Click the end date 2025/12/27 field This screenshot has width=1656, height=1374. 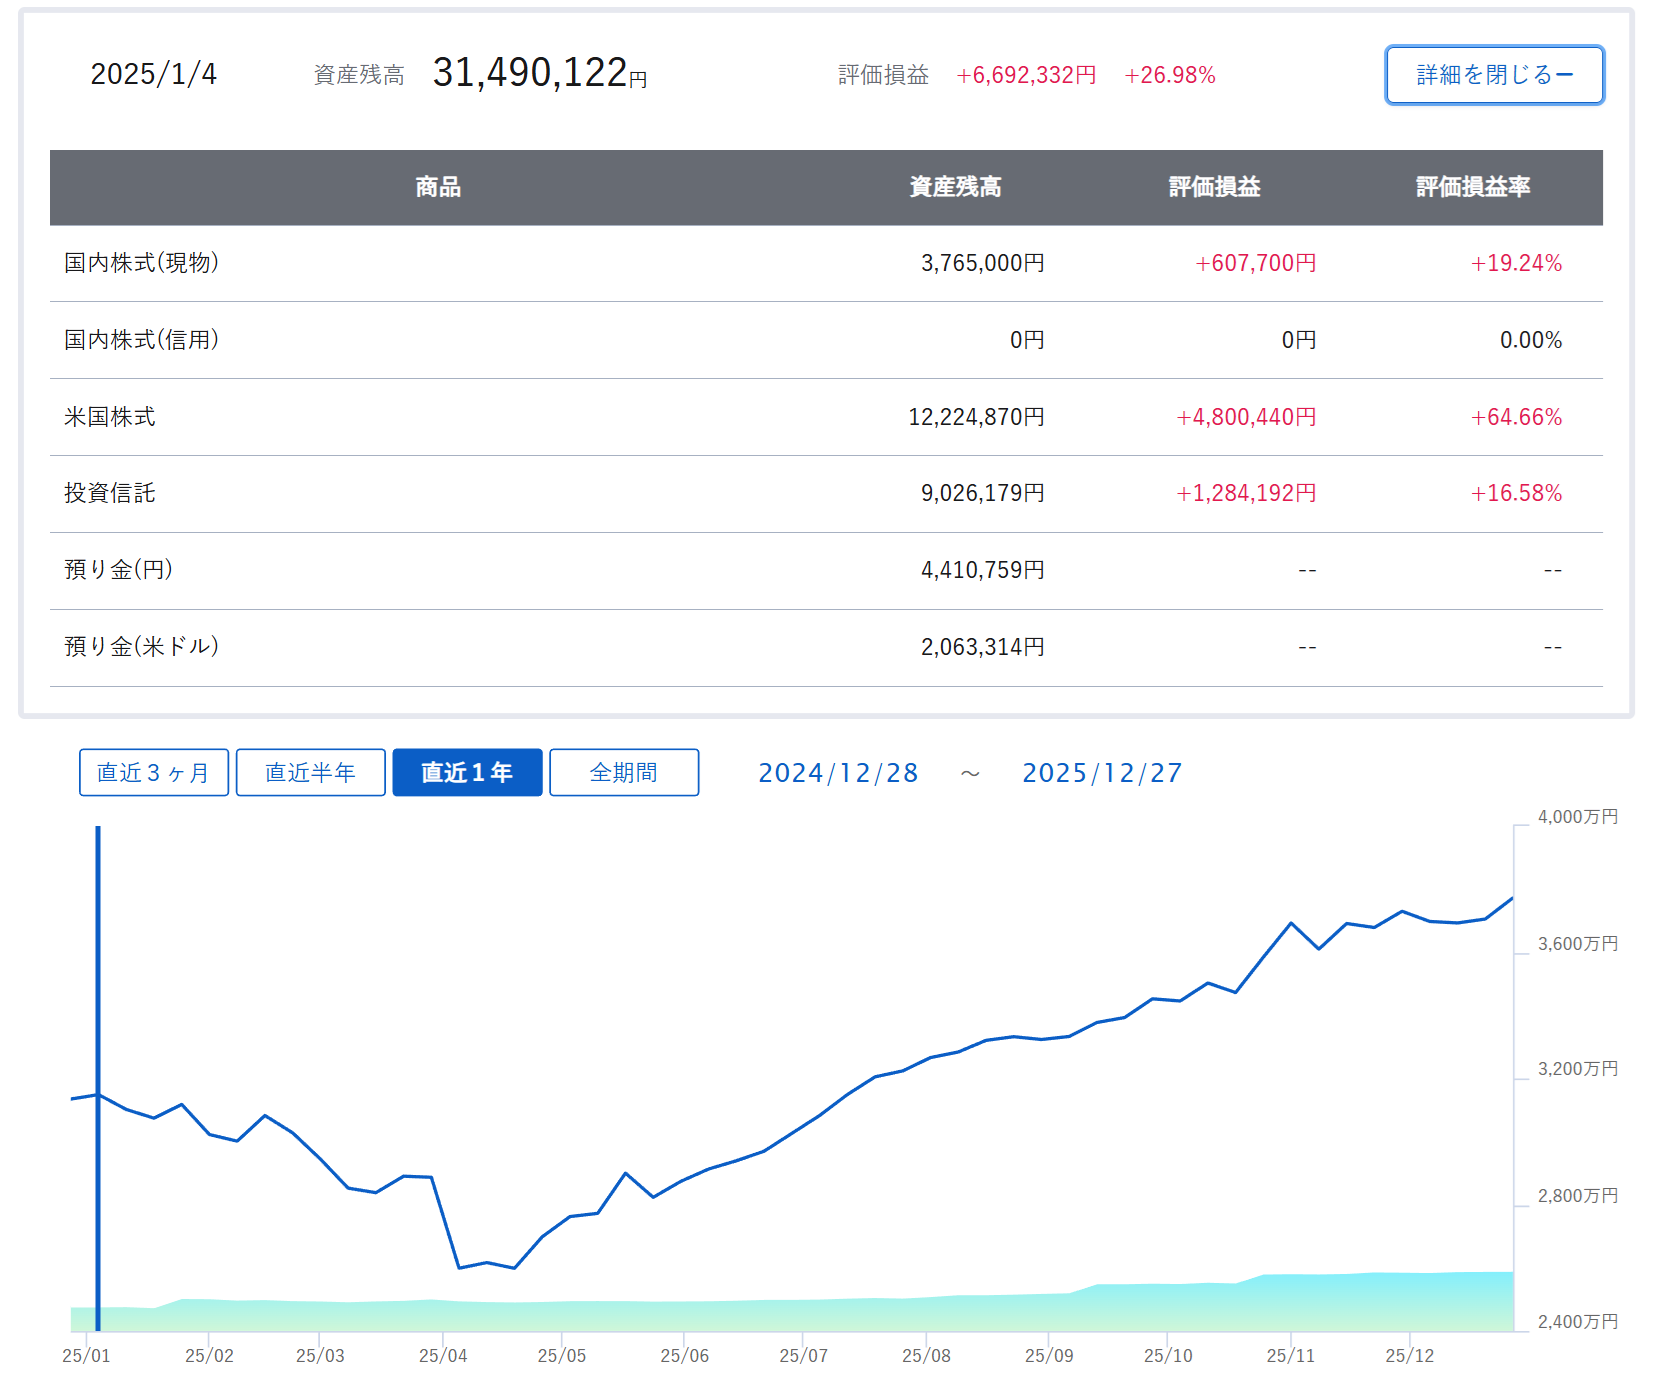click(x=1102, y=773)
